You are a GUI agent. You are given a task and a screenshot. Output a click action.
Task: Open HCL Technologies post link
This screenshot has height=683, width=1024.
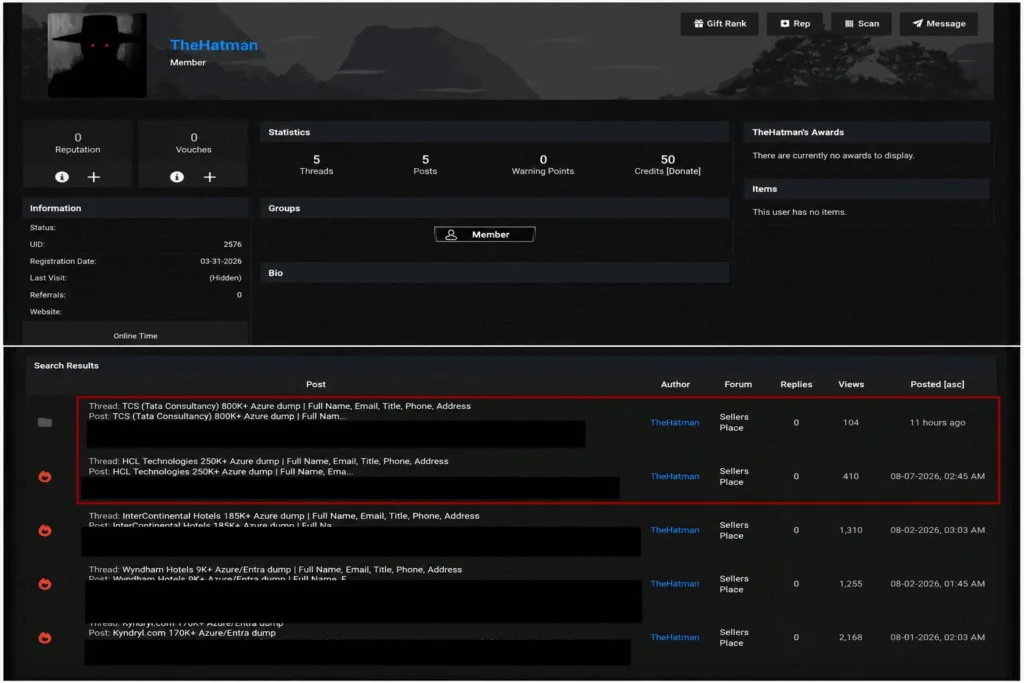[x=232, y=471]
